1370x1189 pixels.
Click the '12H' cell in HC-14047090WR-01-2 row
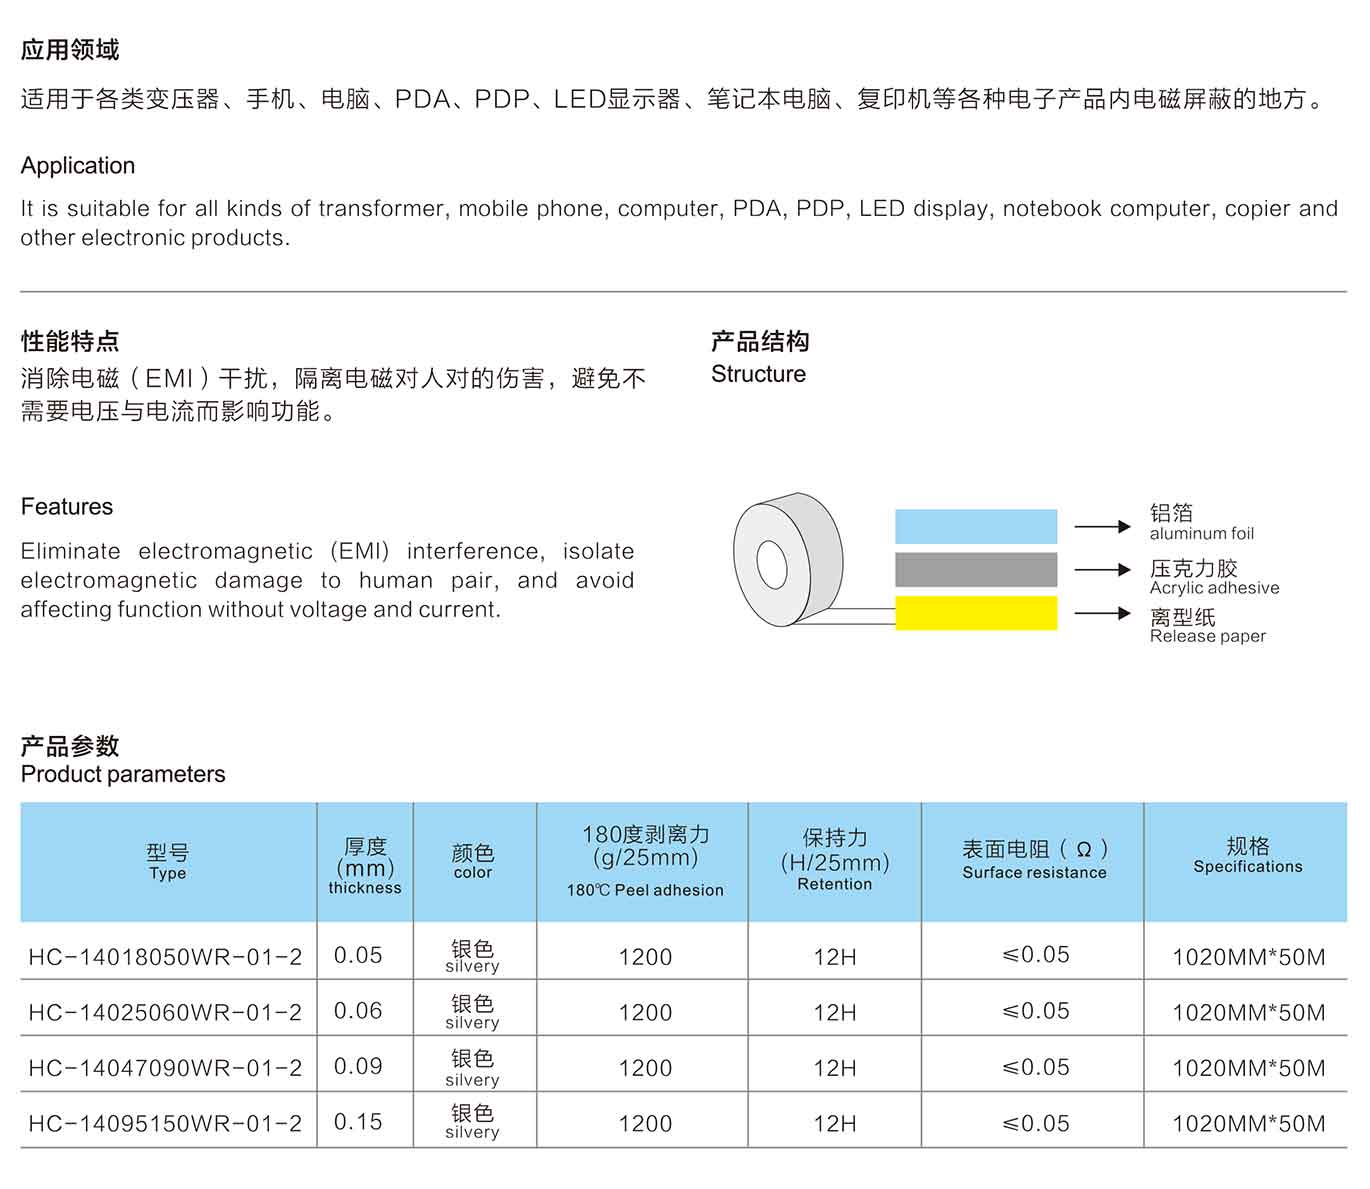pyautogui.click(x=835, y=1068)
